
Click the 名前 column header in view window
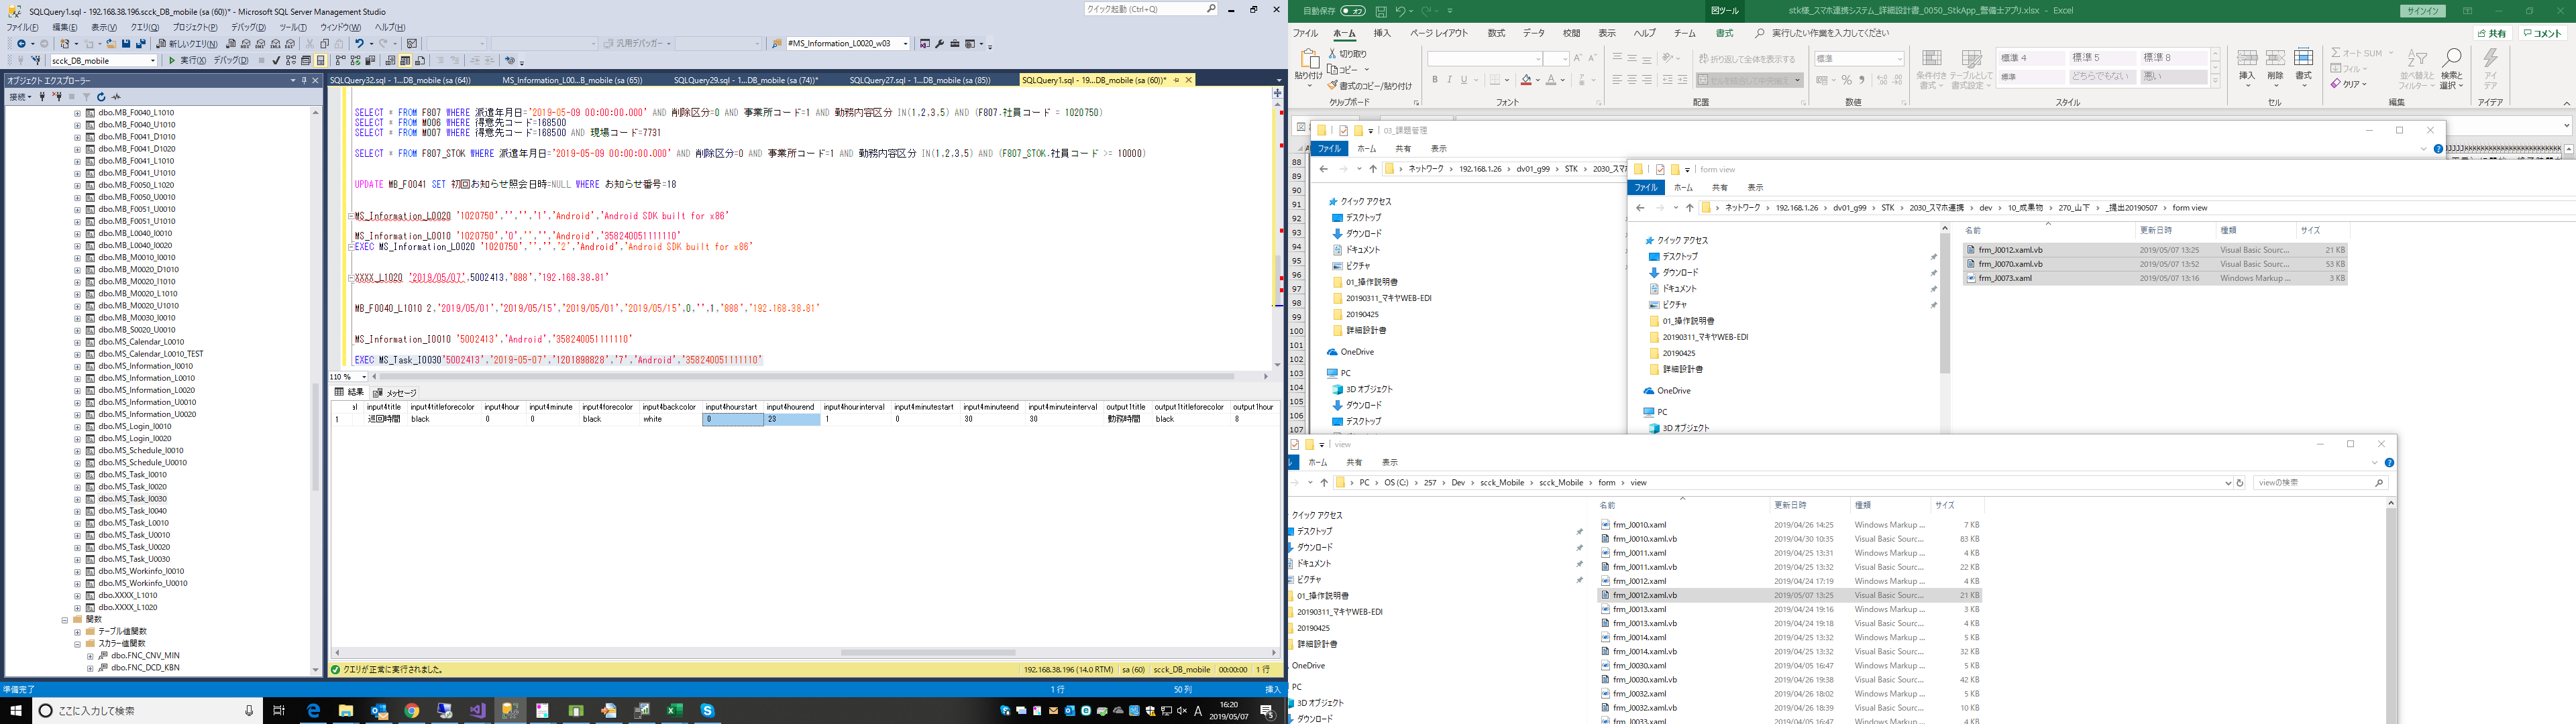pyautogui.click(x=1607, y=505)
